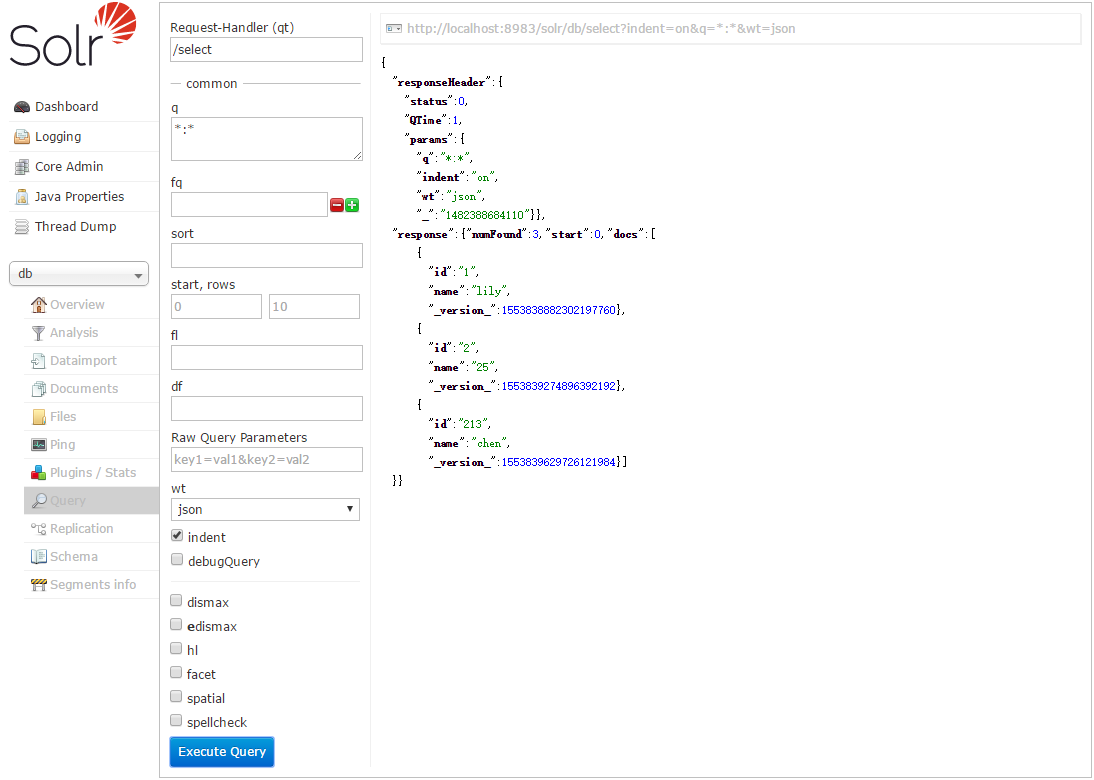1094x780 pixels.
Task: Click the Analysis funnel icon
Action: tap(39, 333)
